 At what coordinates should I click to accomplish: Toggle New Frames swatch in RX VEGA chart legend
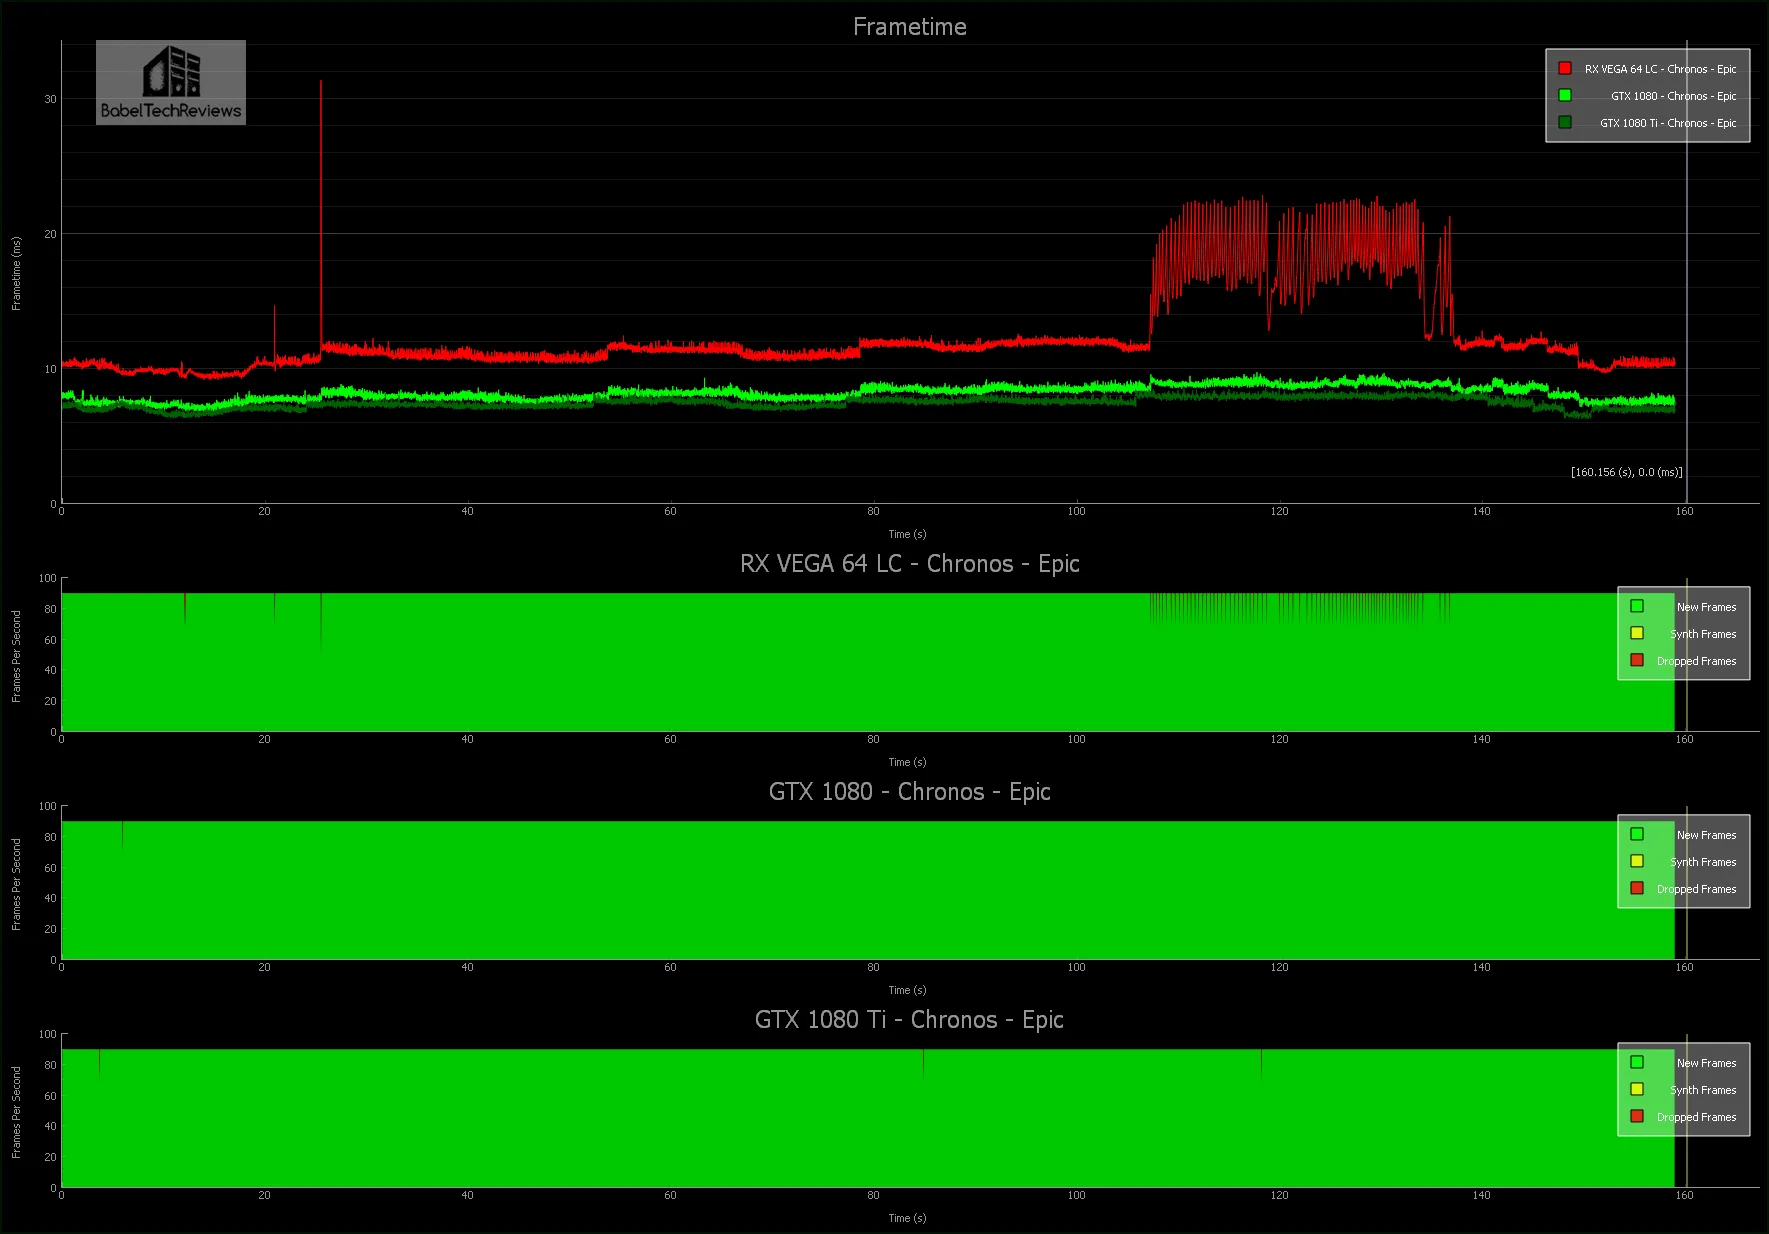coord(1637,607)
